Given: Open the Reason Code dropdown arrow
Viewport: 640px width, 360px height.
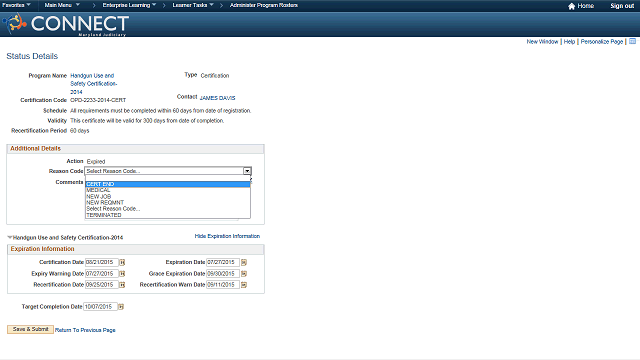Looking at the screenshot, I should coord(247,171).
